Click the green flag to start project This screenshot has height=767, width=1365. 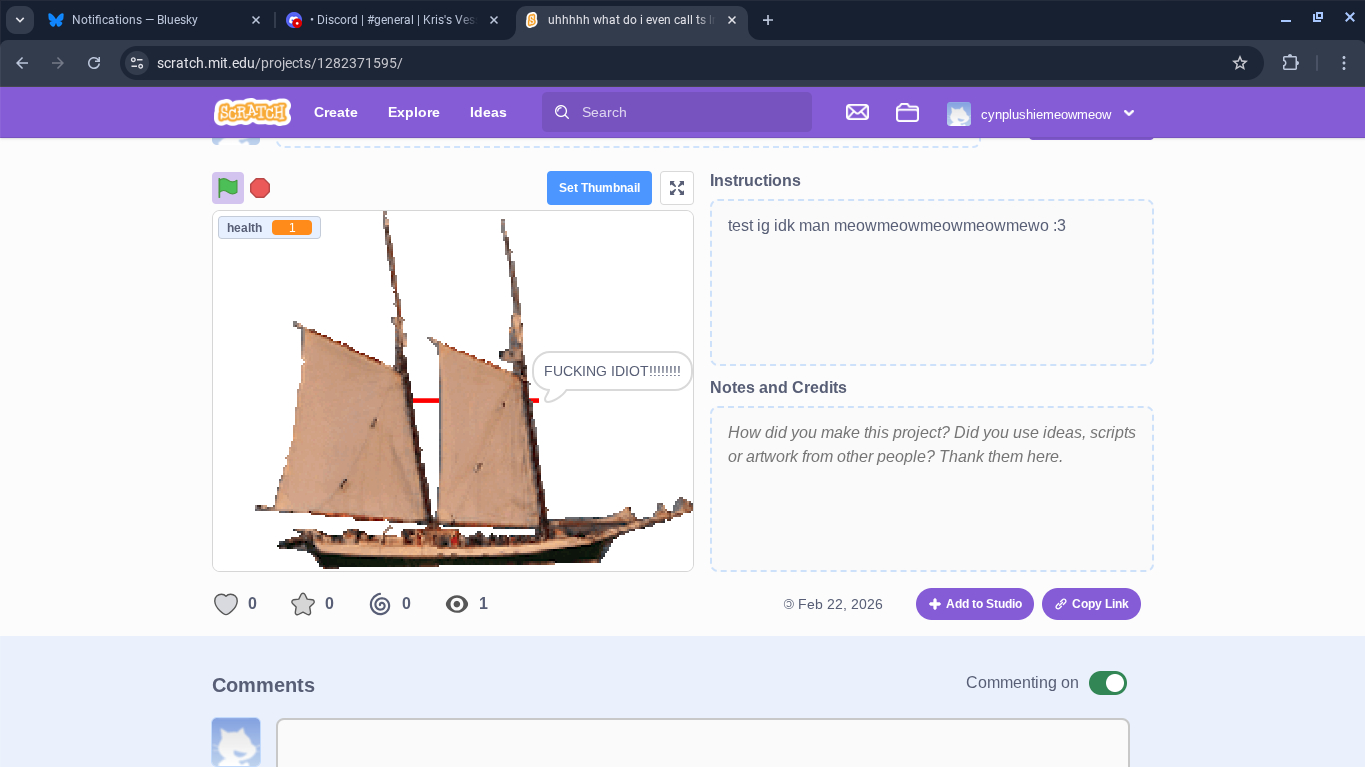(x=228, y=187)
